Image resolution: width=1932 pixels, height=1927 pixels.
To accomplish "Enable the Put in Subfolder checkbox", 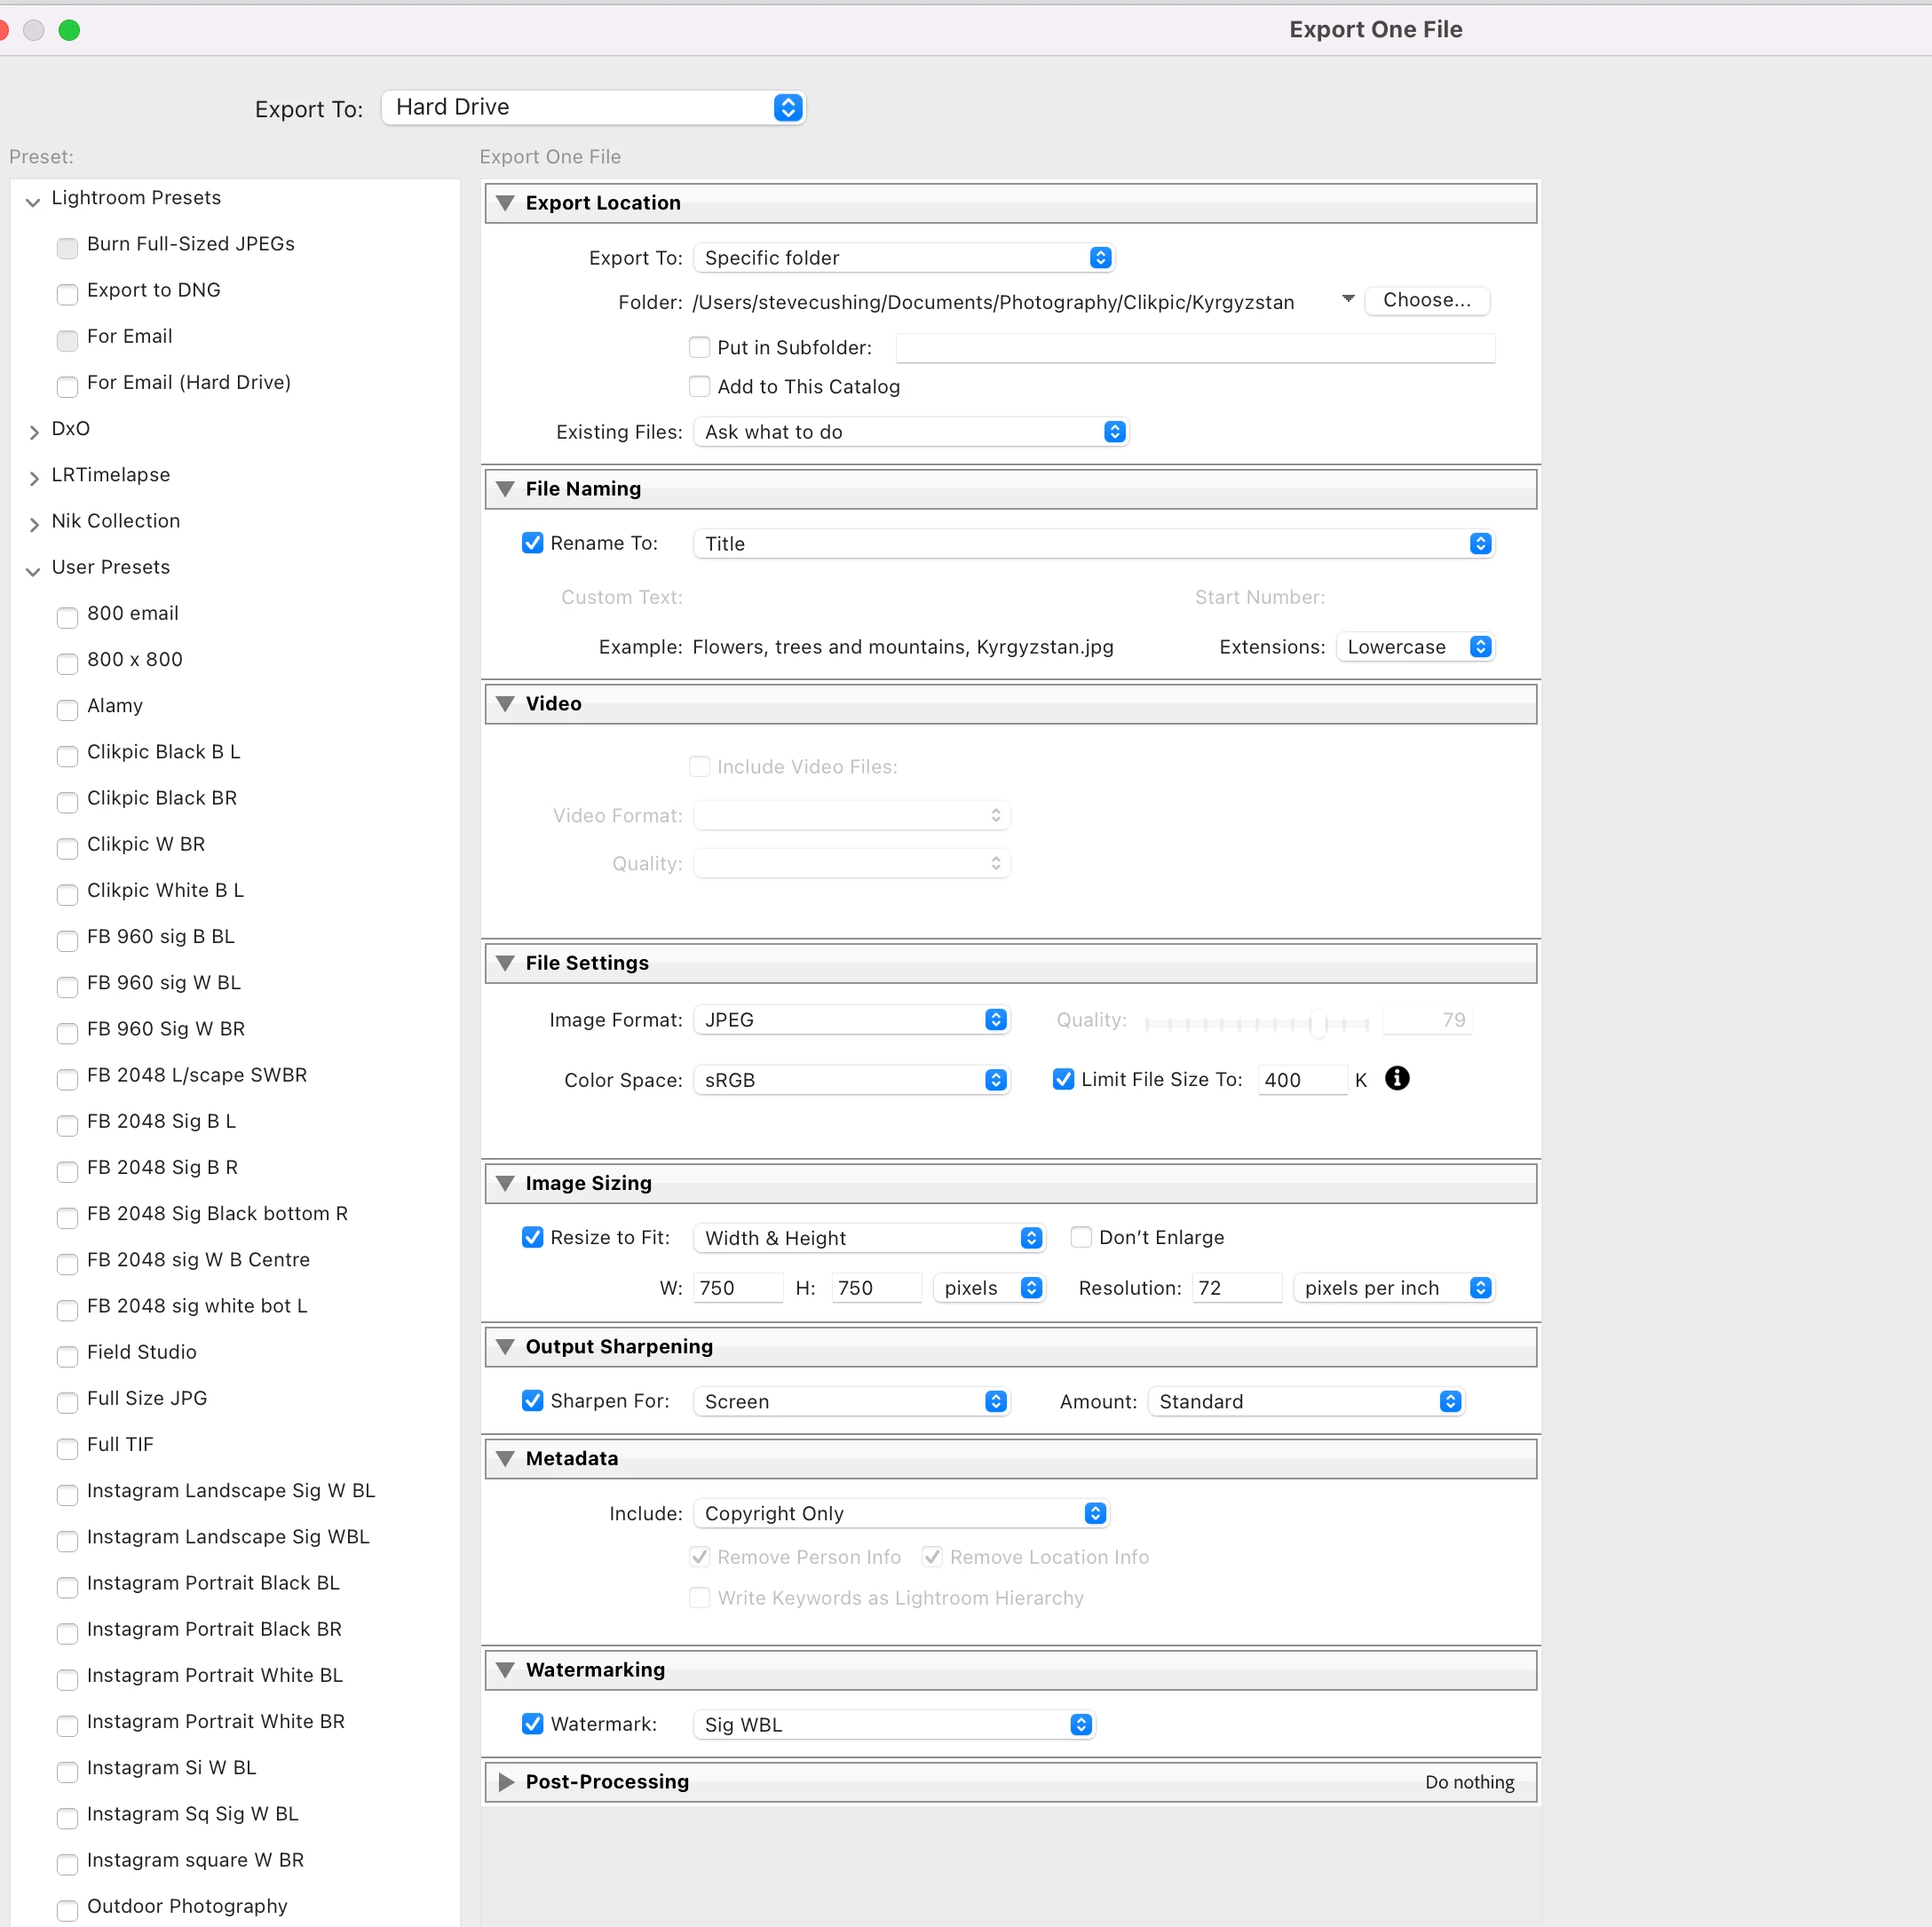I will [x=699, y=347].
